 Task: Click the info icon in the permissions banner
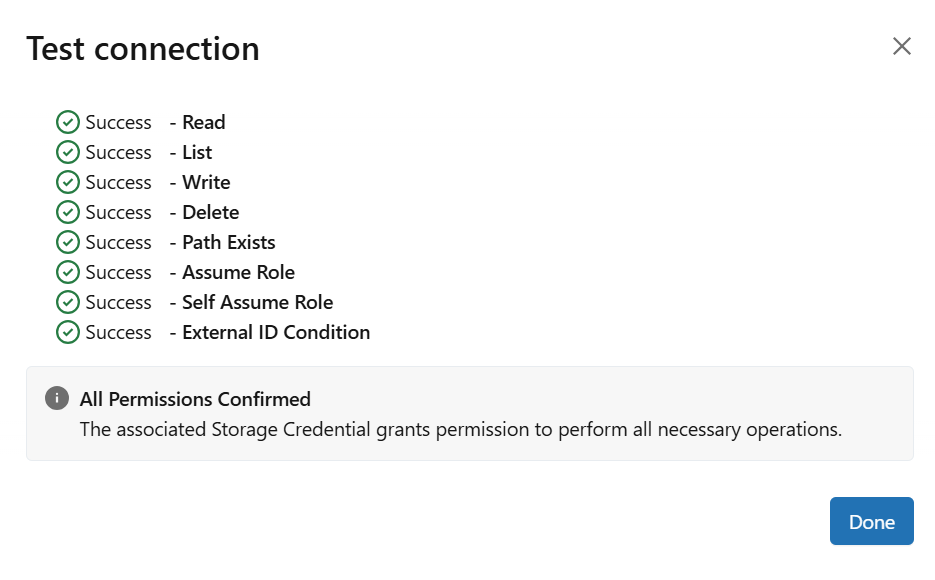click(x=57, y=398)
